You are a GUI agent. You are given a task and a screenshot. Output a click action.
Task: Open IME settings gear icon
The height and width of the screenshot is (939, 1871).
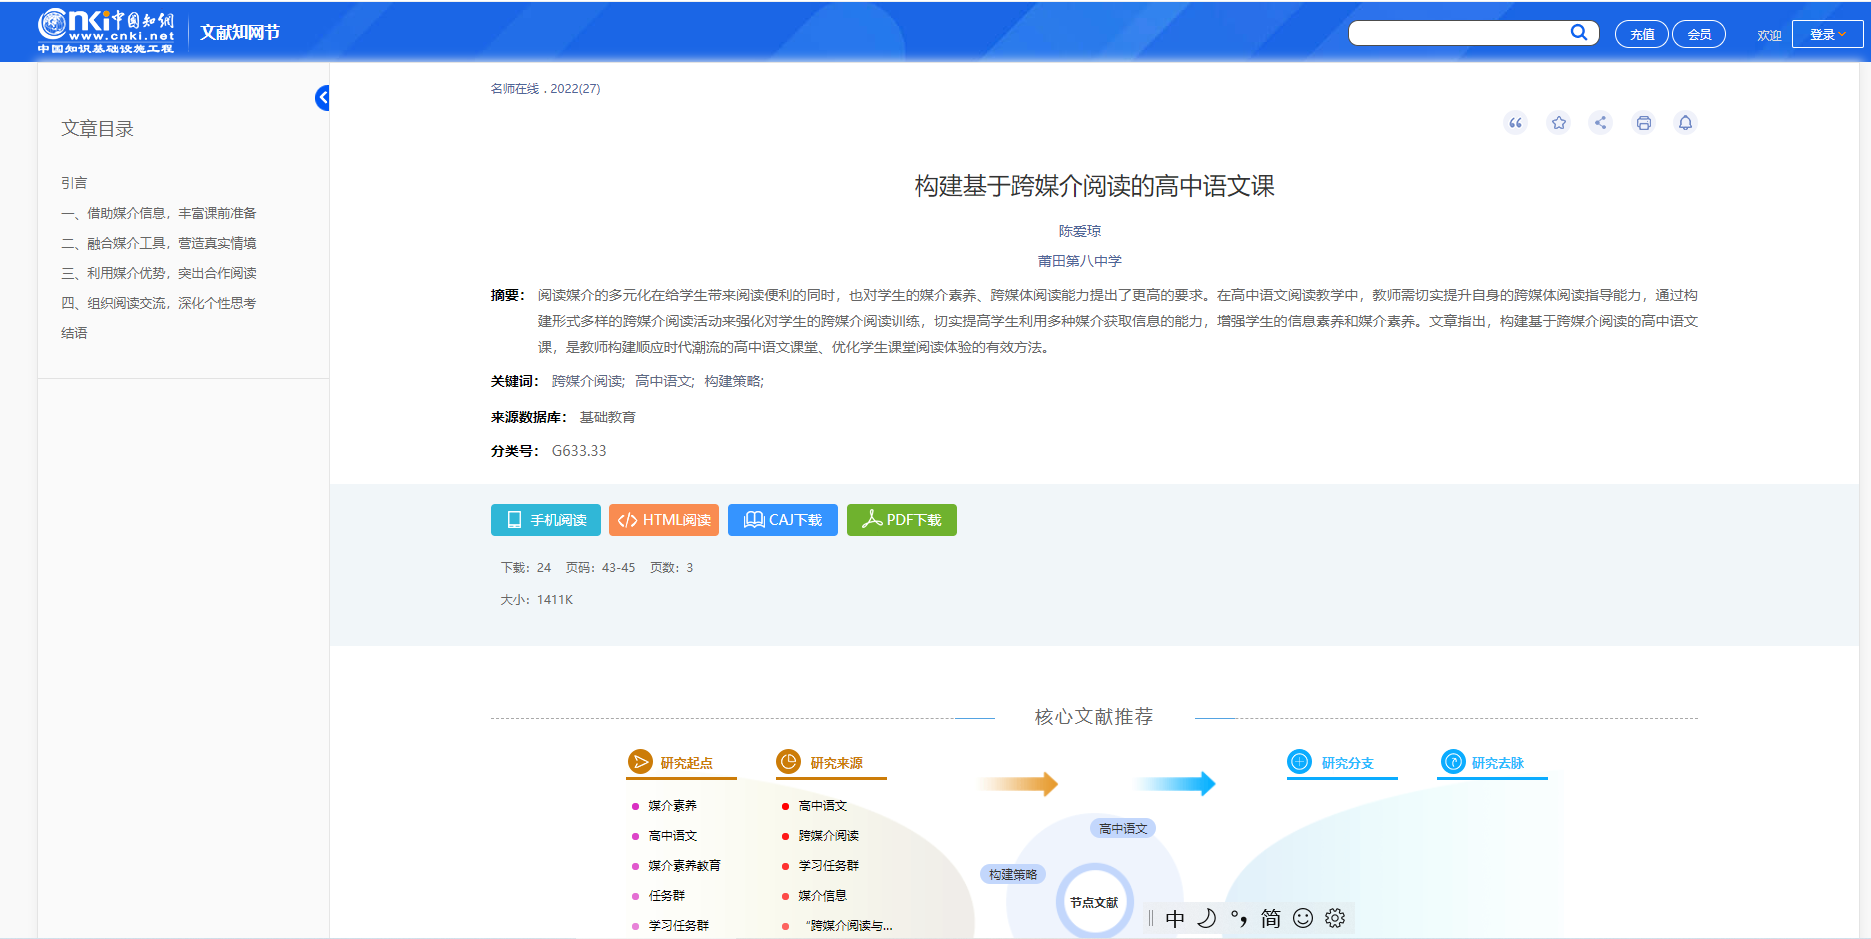coord(1335,918)
